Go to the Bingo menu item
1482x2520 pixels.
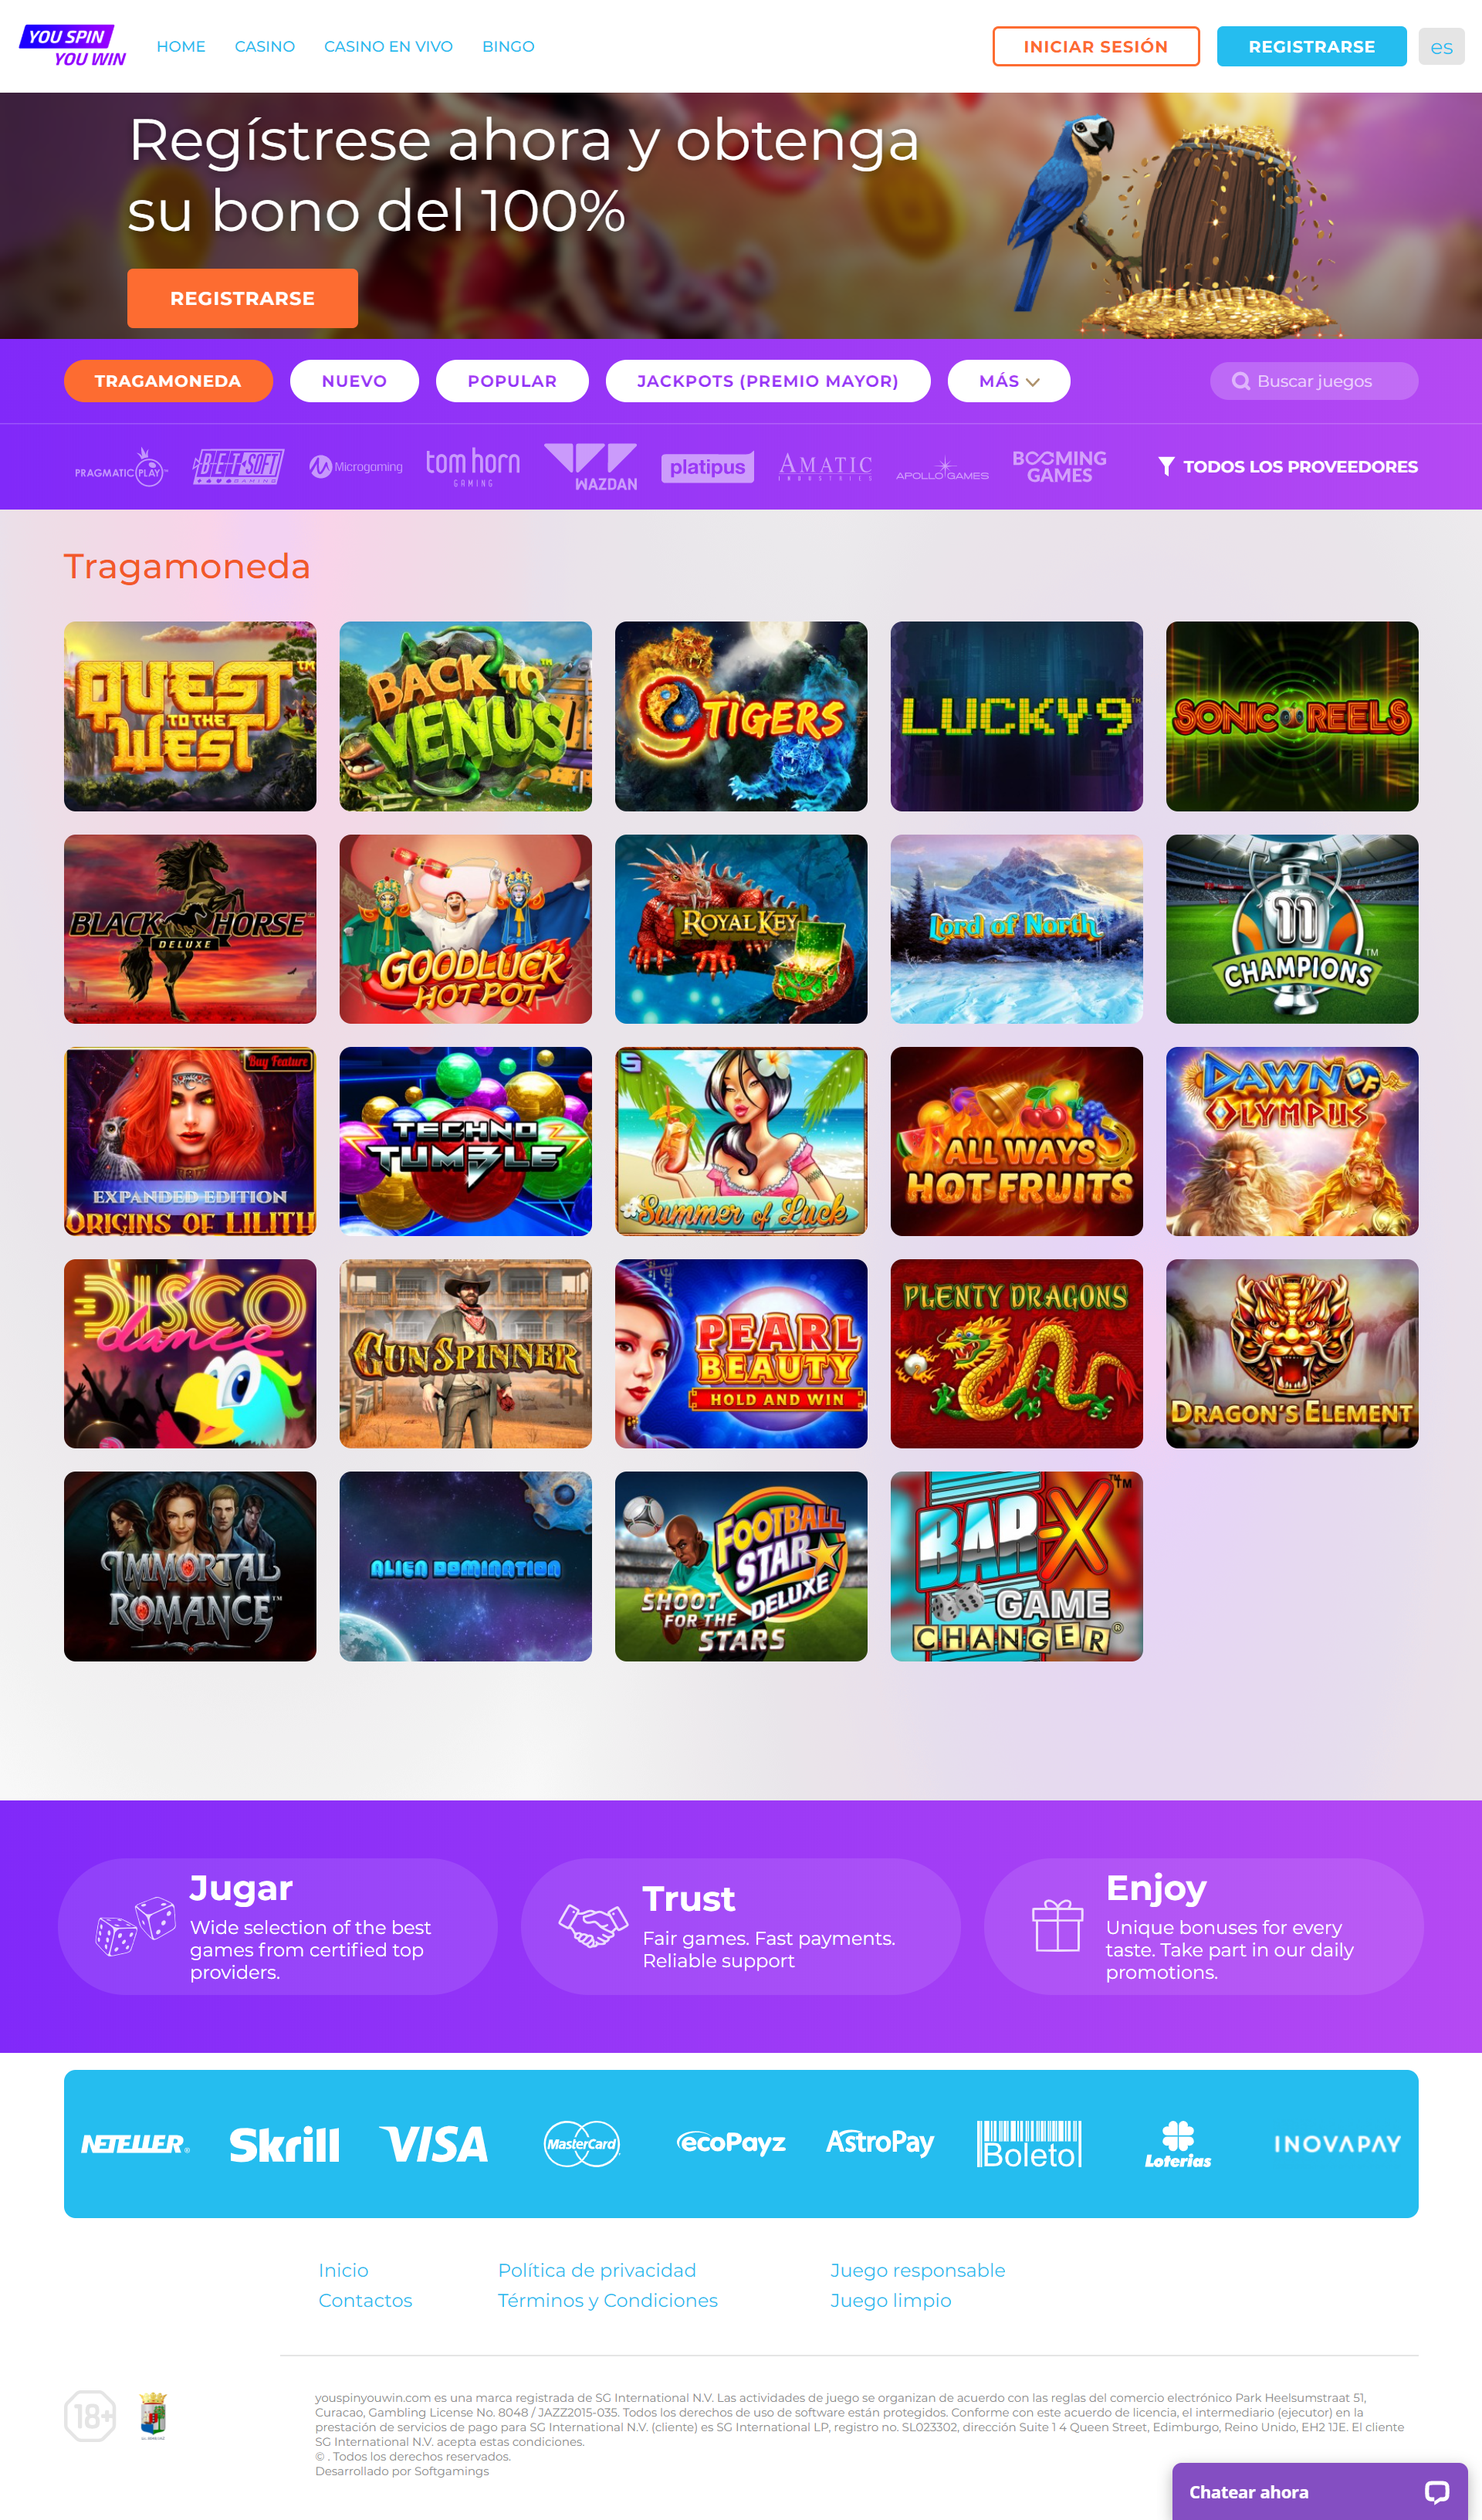tap(508, 46)
